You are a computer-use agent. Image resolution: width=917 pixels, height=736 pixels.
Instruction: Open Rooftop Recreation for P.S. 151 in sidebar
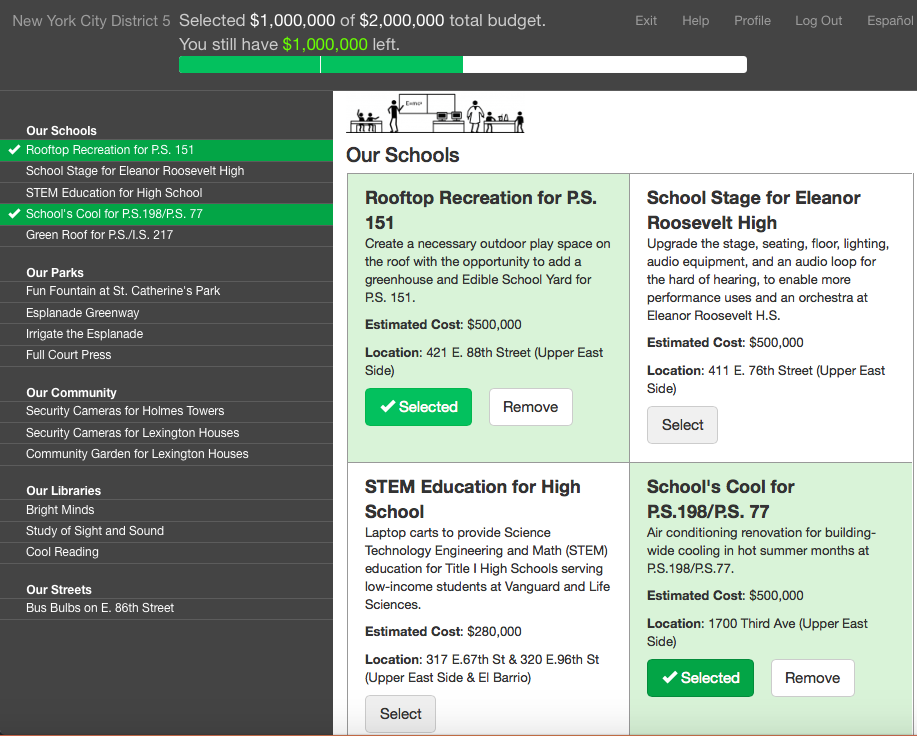coord(166,150)
